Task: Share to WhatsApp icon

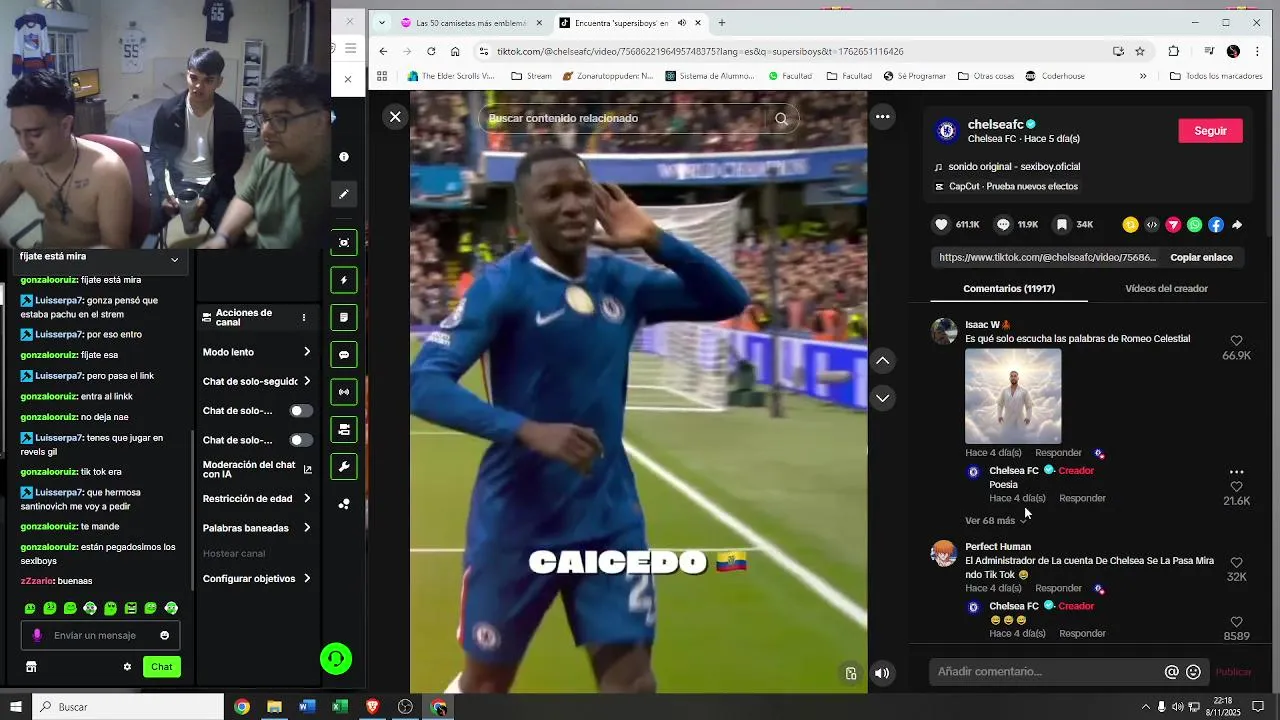Action: pos(1194,225)
